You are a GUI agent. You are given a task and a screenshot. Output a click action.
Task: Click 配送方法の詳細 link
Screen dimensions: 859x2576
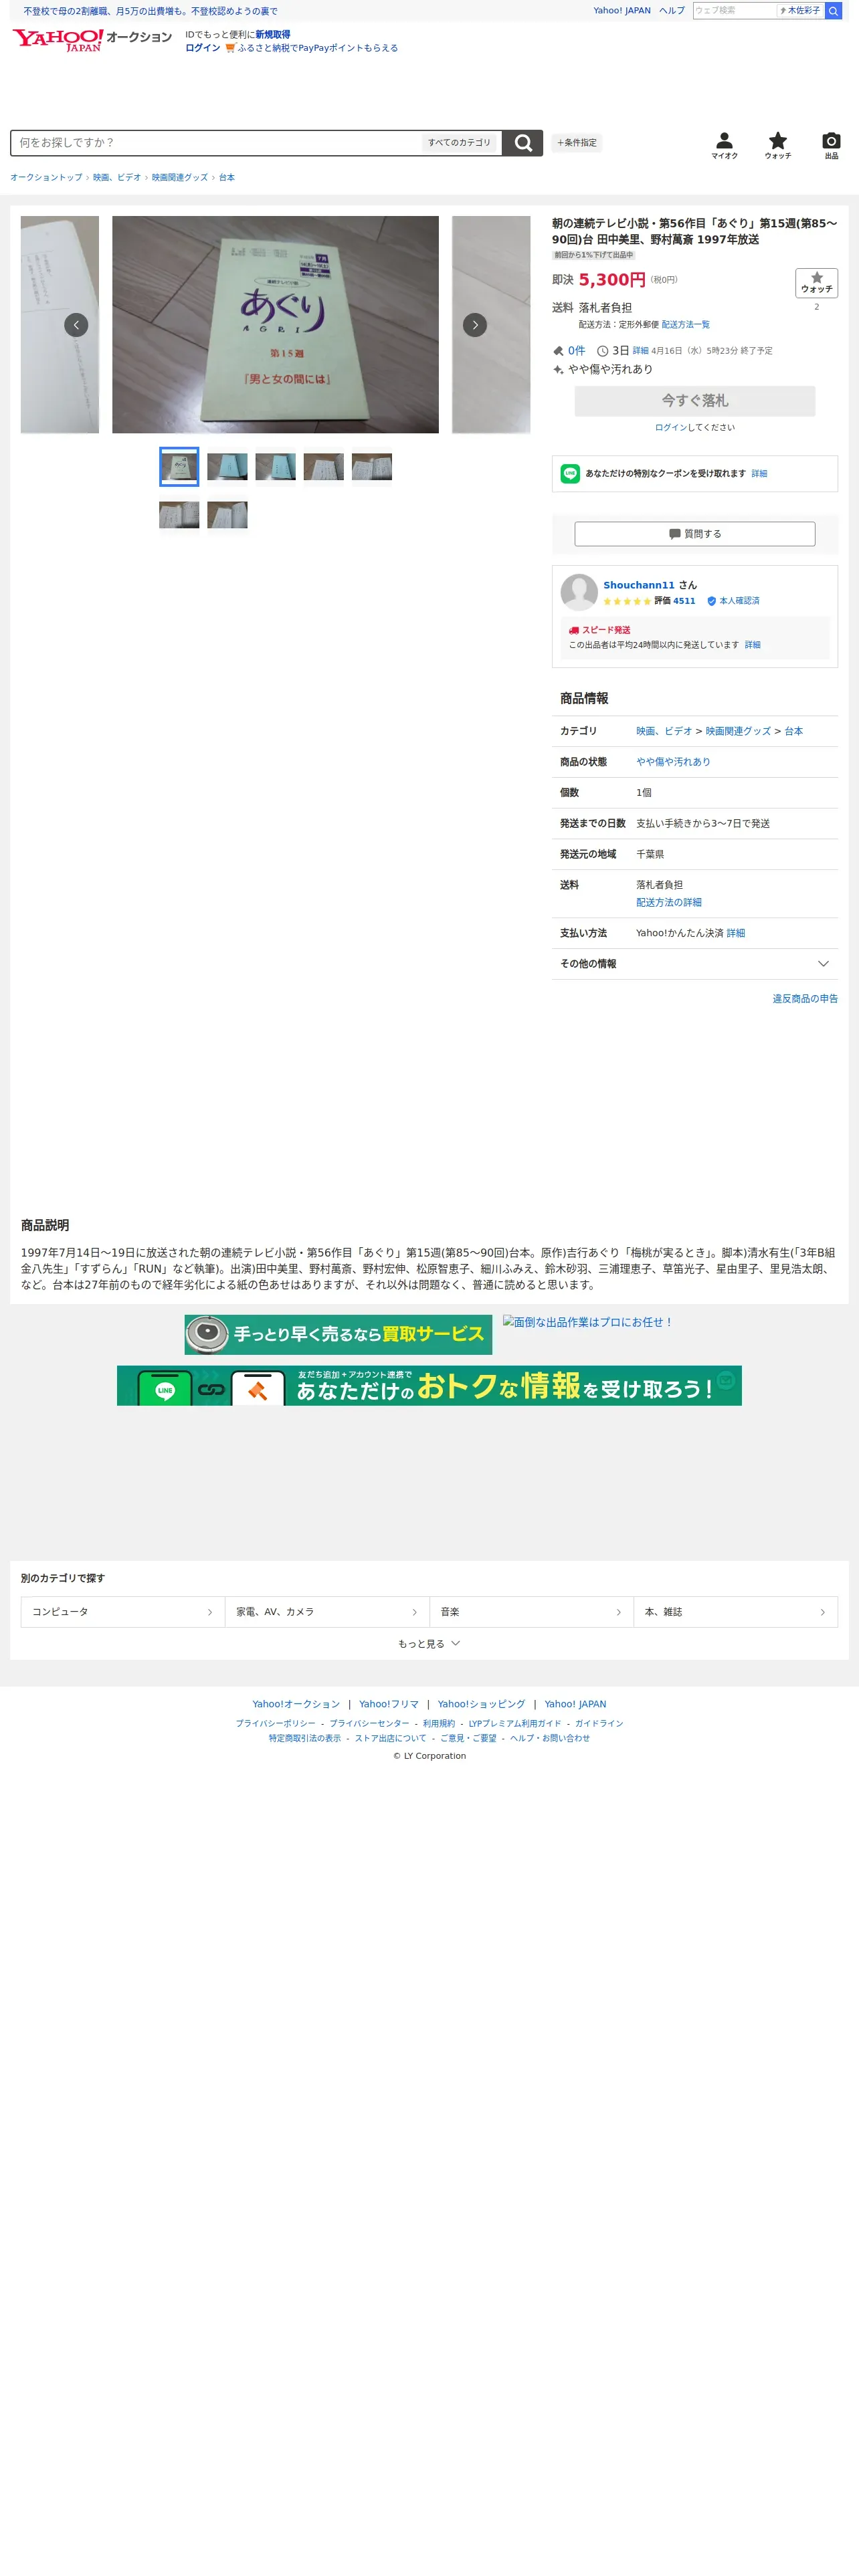click(669, 903)
